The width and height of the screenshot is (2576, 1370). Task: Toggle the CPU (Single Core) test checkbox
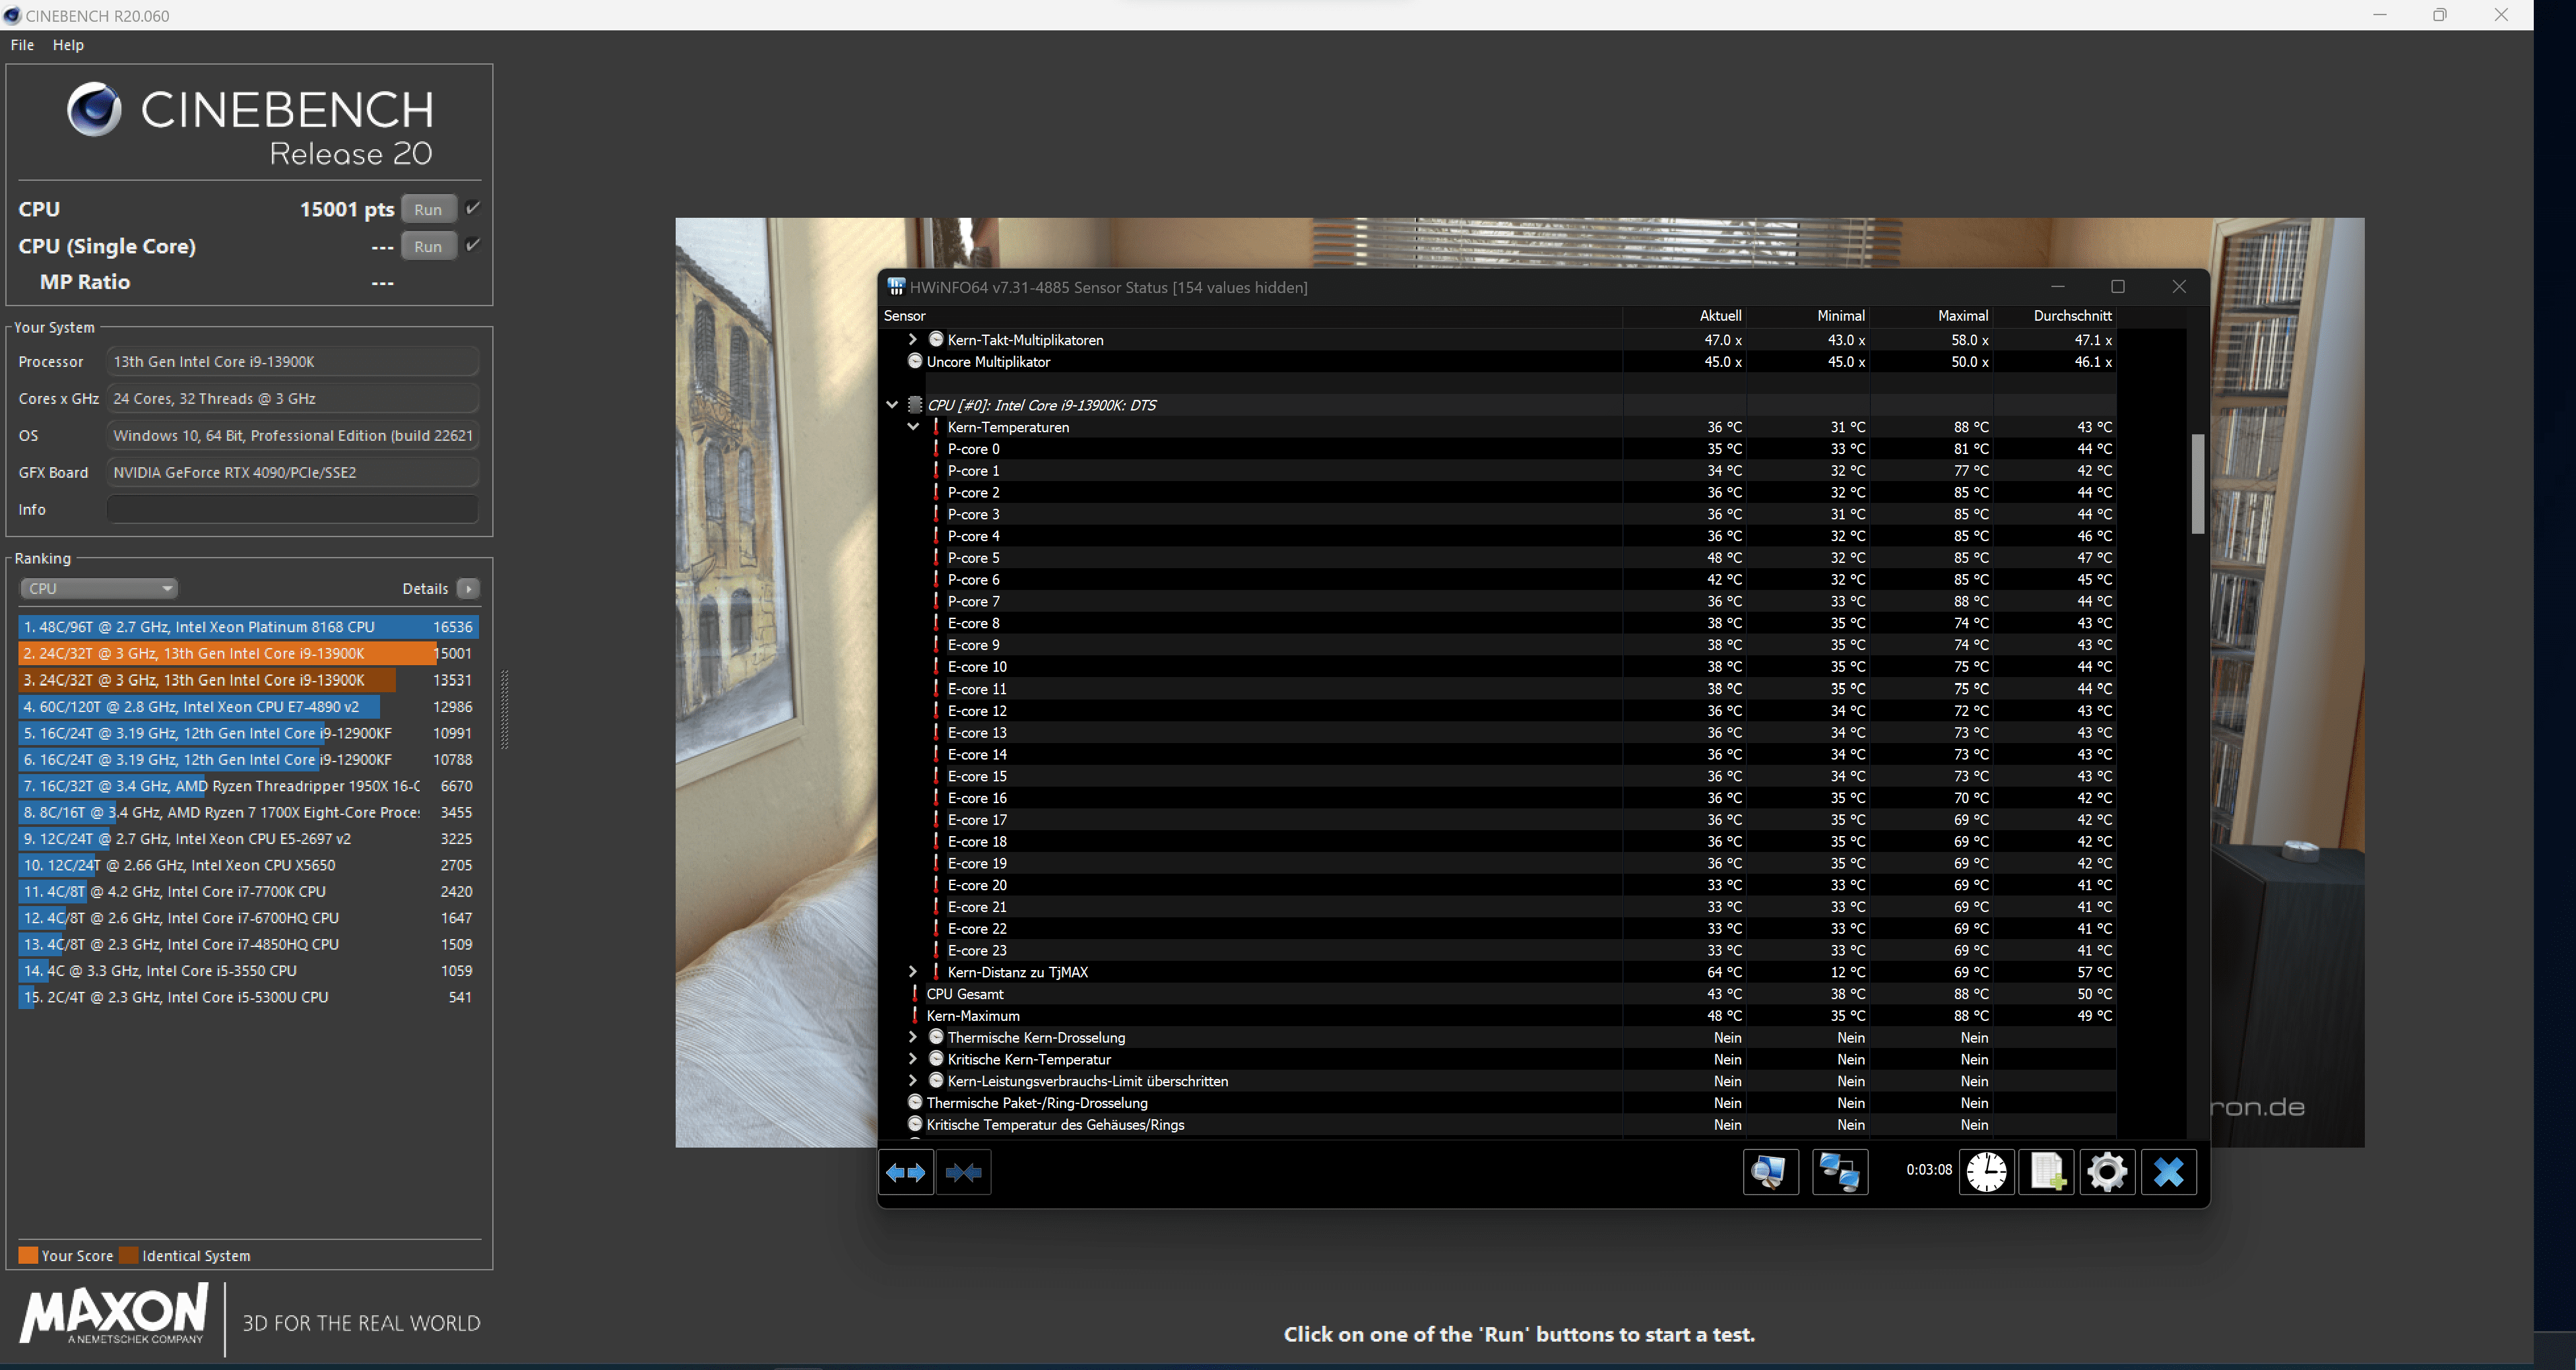pos(473,245)
